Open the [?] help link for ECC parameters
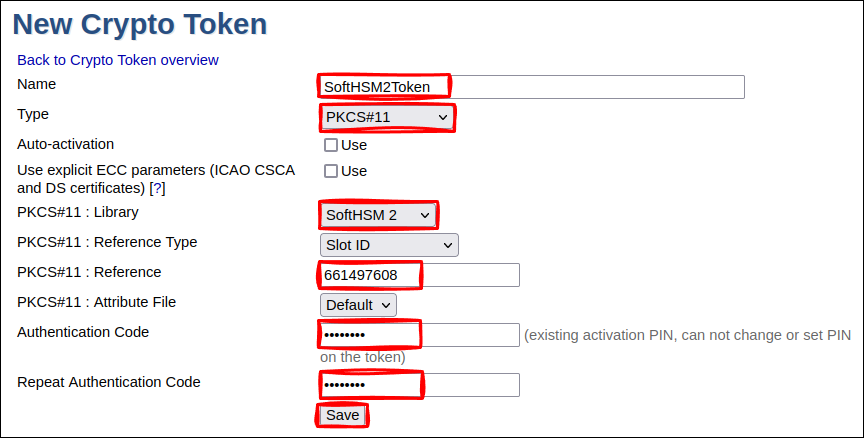 click(x=157, y=188)
